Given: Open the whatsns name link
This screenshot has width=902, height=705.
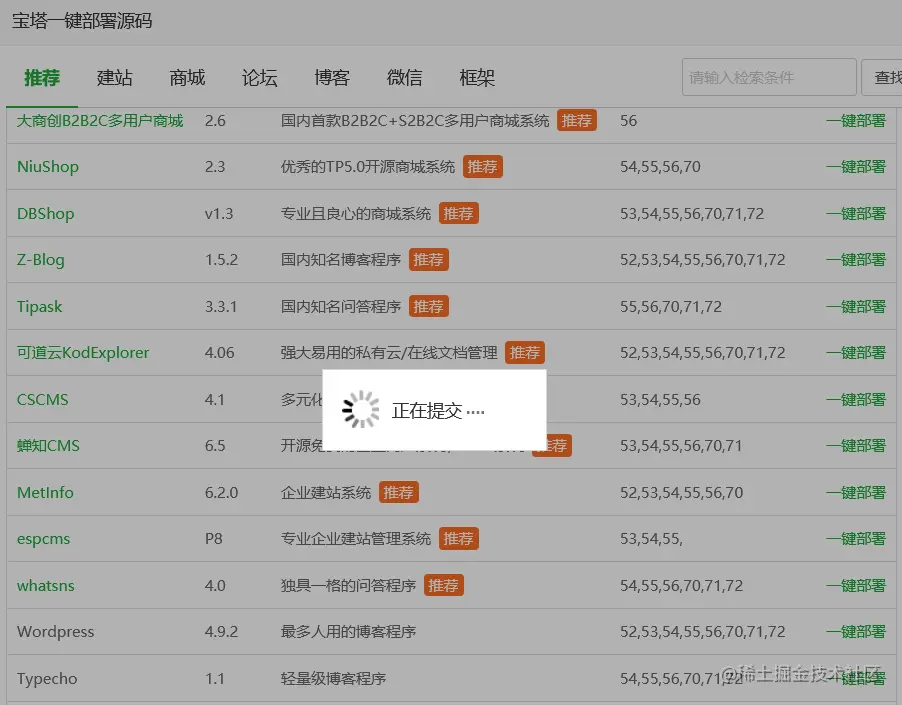Looking at the screenshot, I should click(x=45, y=585).
